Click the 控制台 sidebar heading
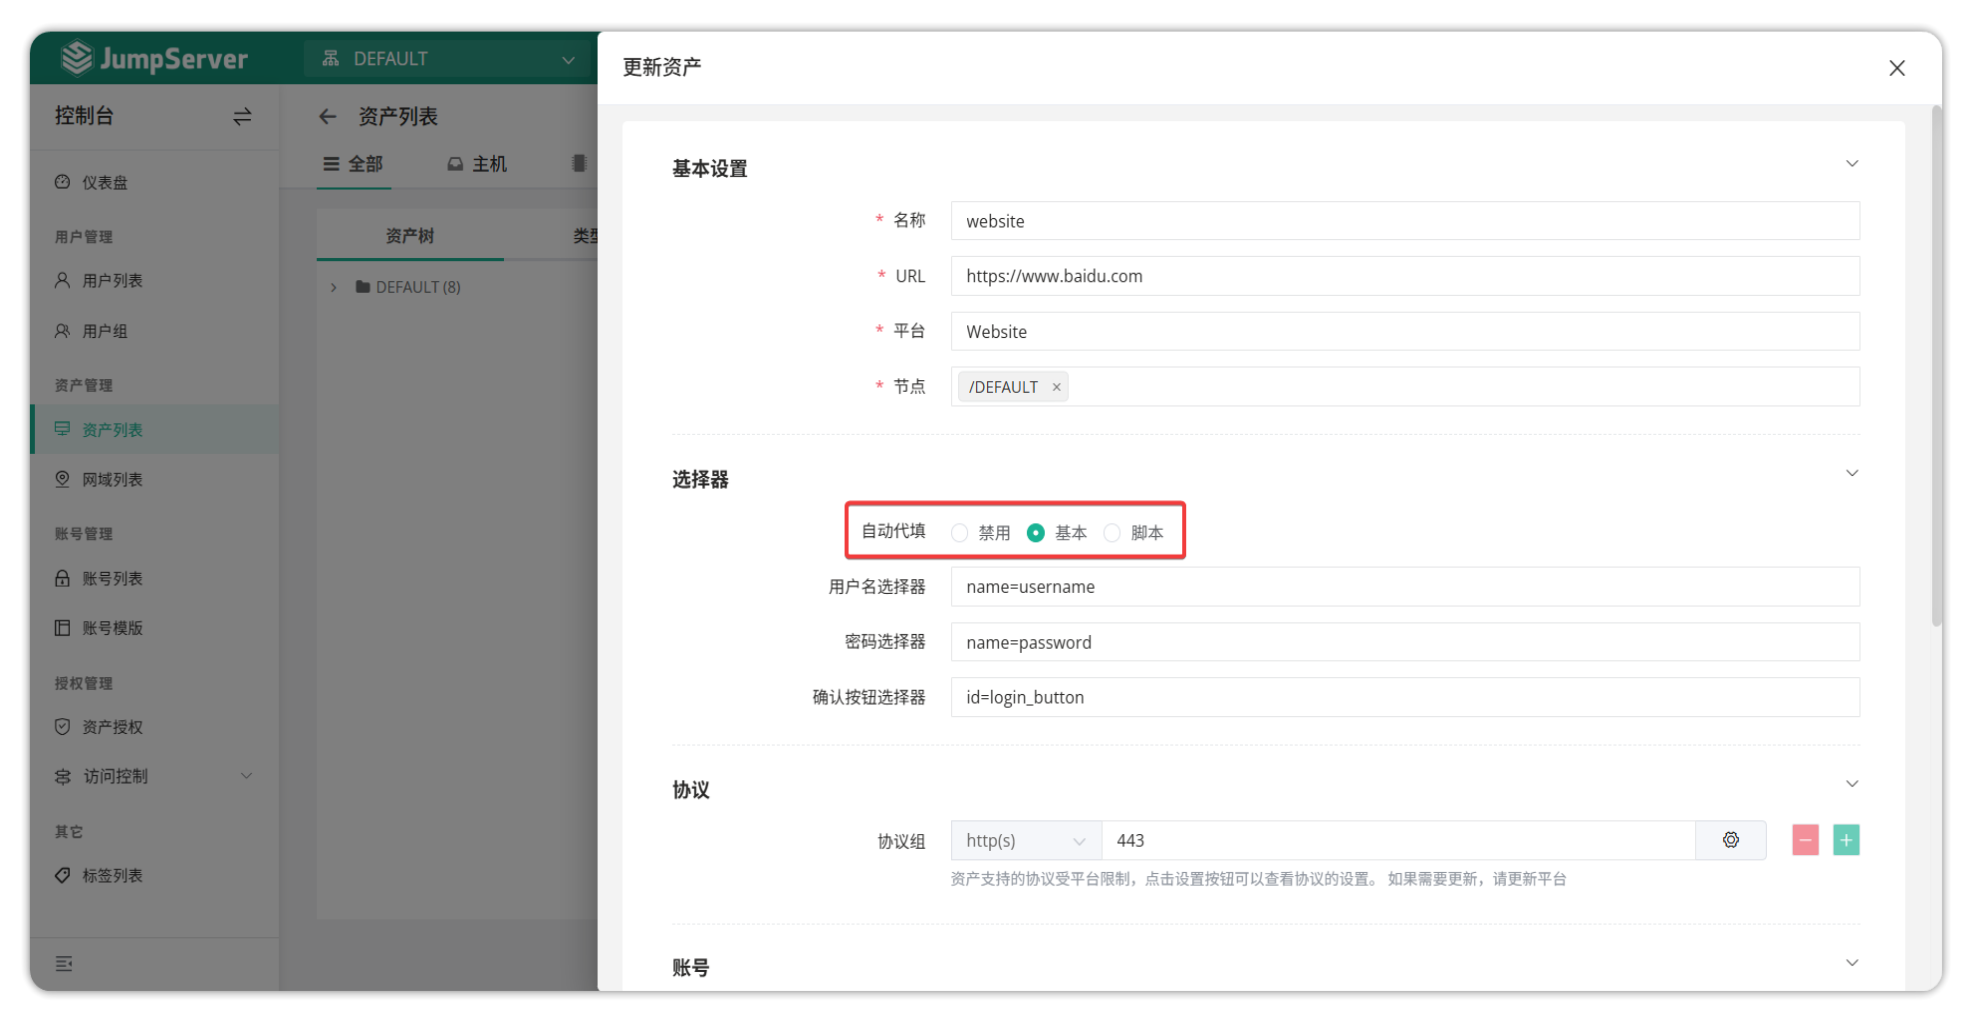Screen dimensions: 1972x1012 tap(84, 116)
